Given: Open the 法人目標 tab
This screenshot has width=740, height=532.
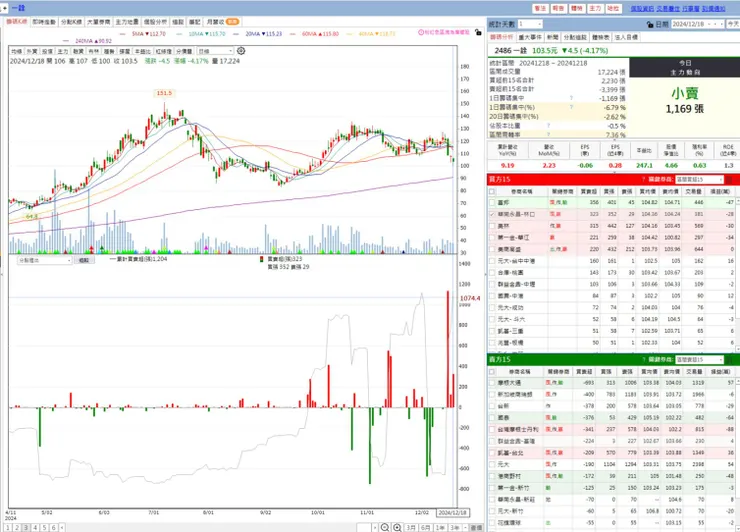Looking at the screenshot, I should coord(626,37).
